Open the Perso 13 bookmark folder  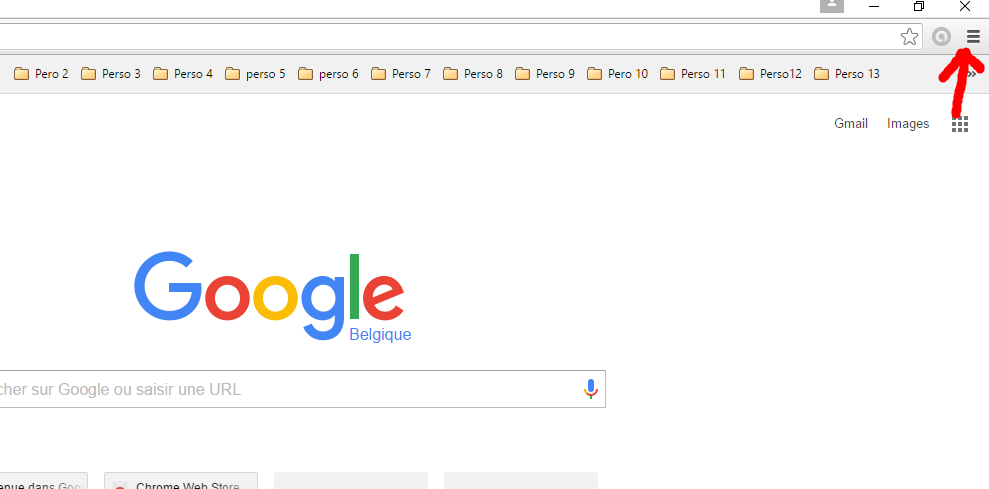[846, 74]
